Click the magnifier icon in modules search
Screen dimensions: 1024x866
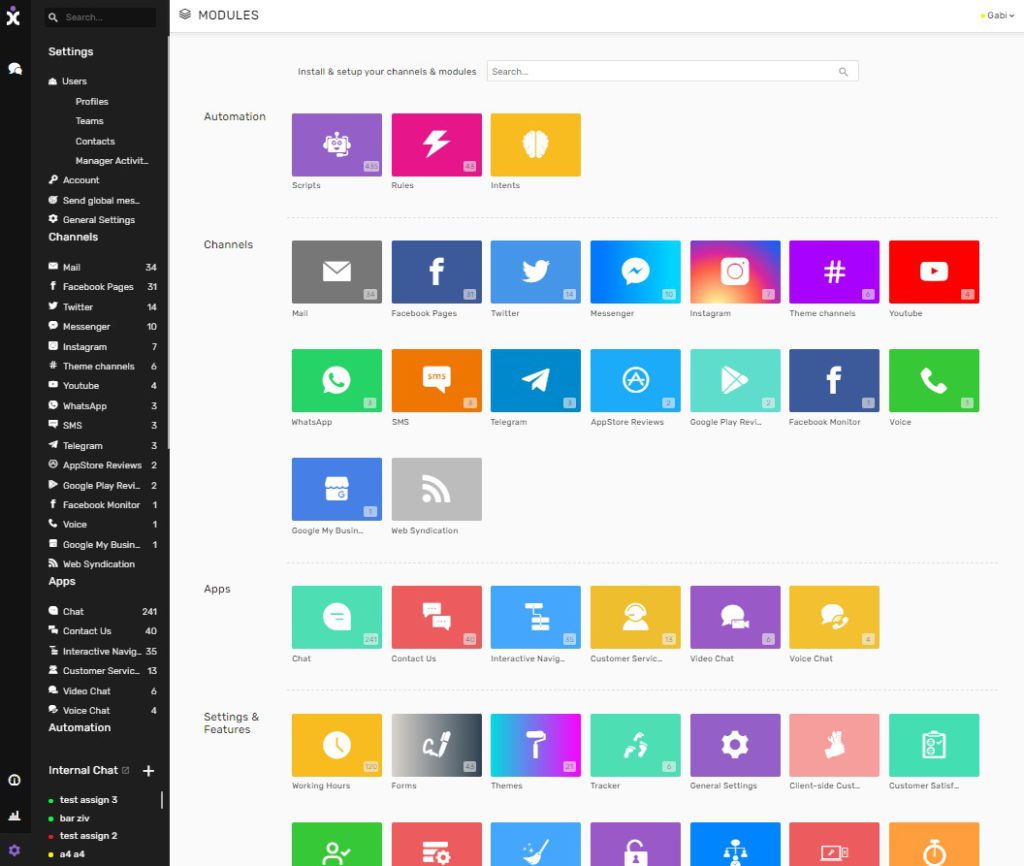843,72
